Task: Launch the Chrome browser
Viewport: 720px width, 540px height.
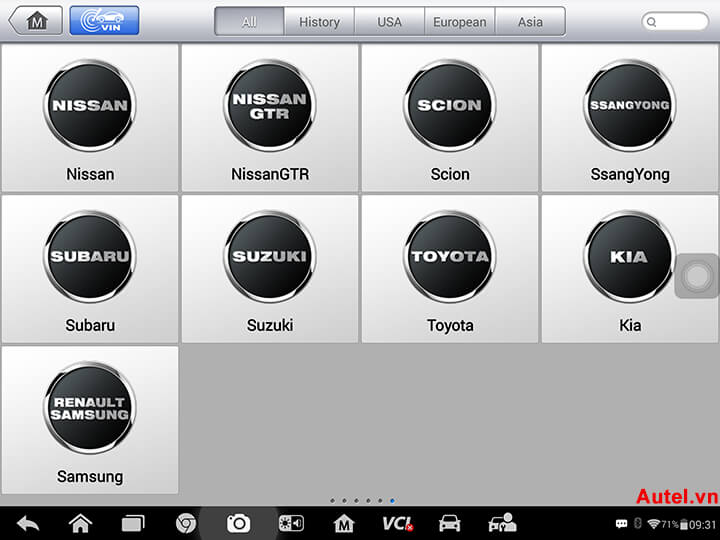Action: [186, 523]
